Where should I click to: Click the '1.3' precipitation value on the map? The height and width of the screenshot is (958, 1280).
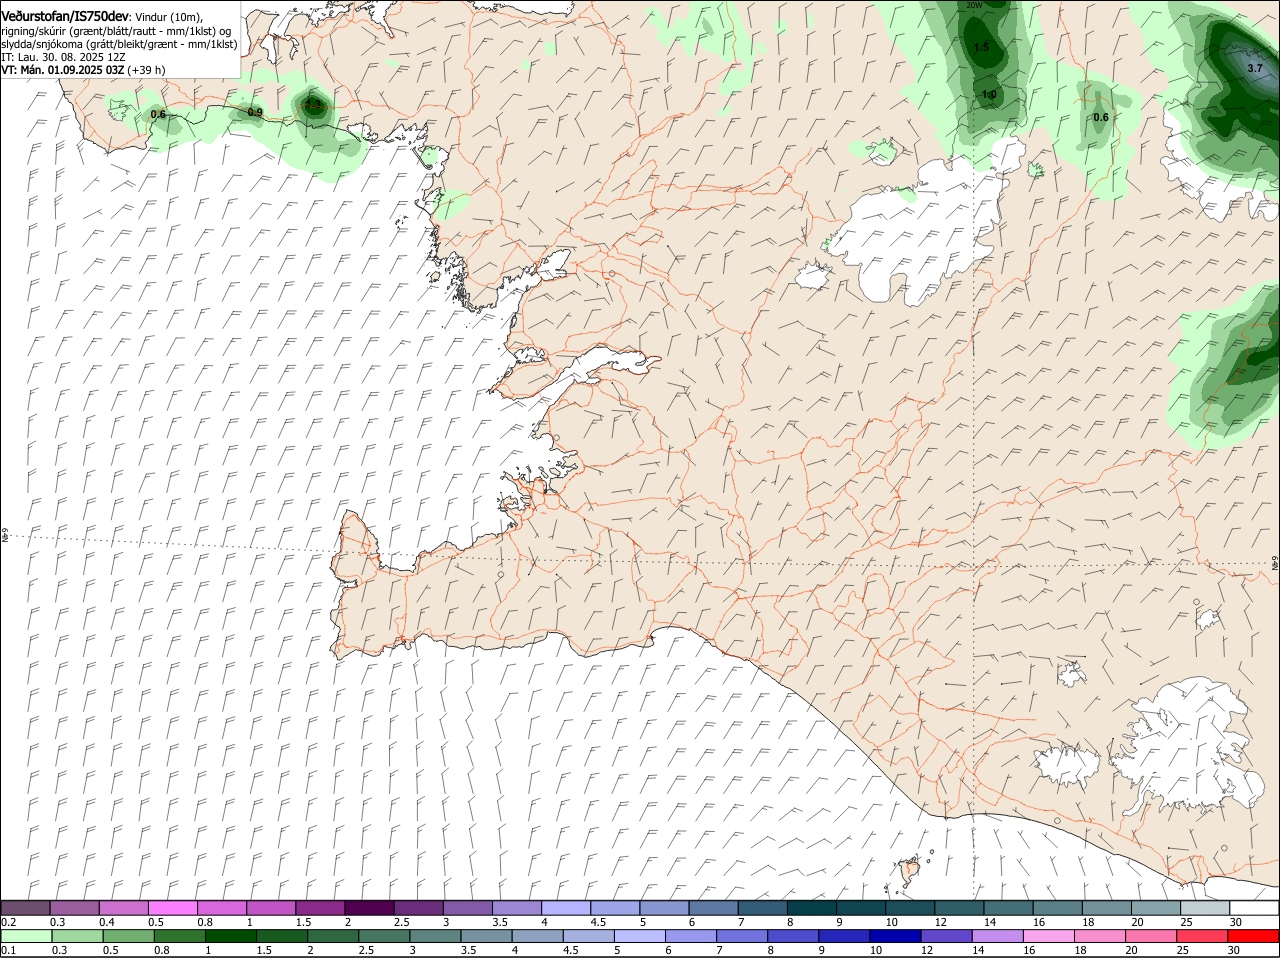313,104
